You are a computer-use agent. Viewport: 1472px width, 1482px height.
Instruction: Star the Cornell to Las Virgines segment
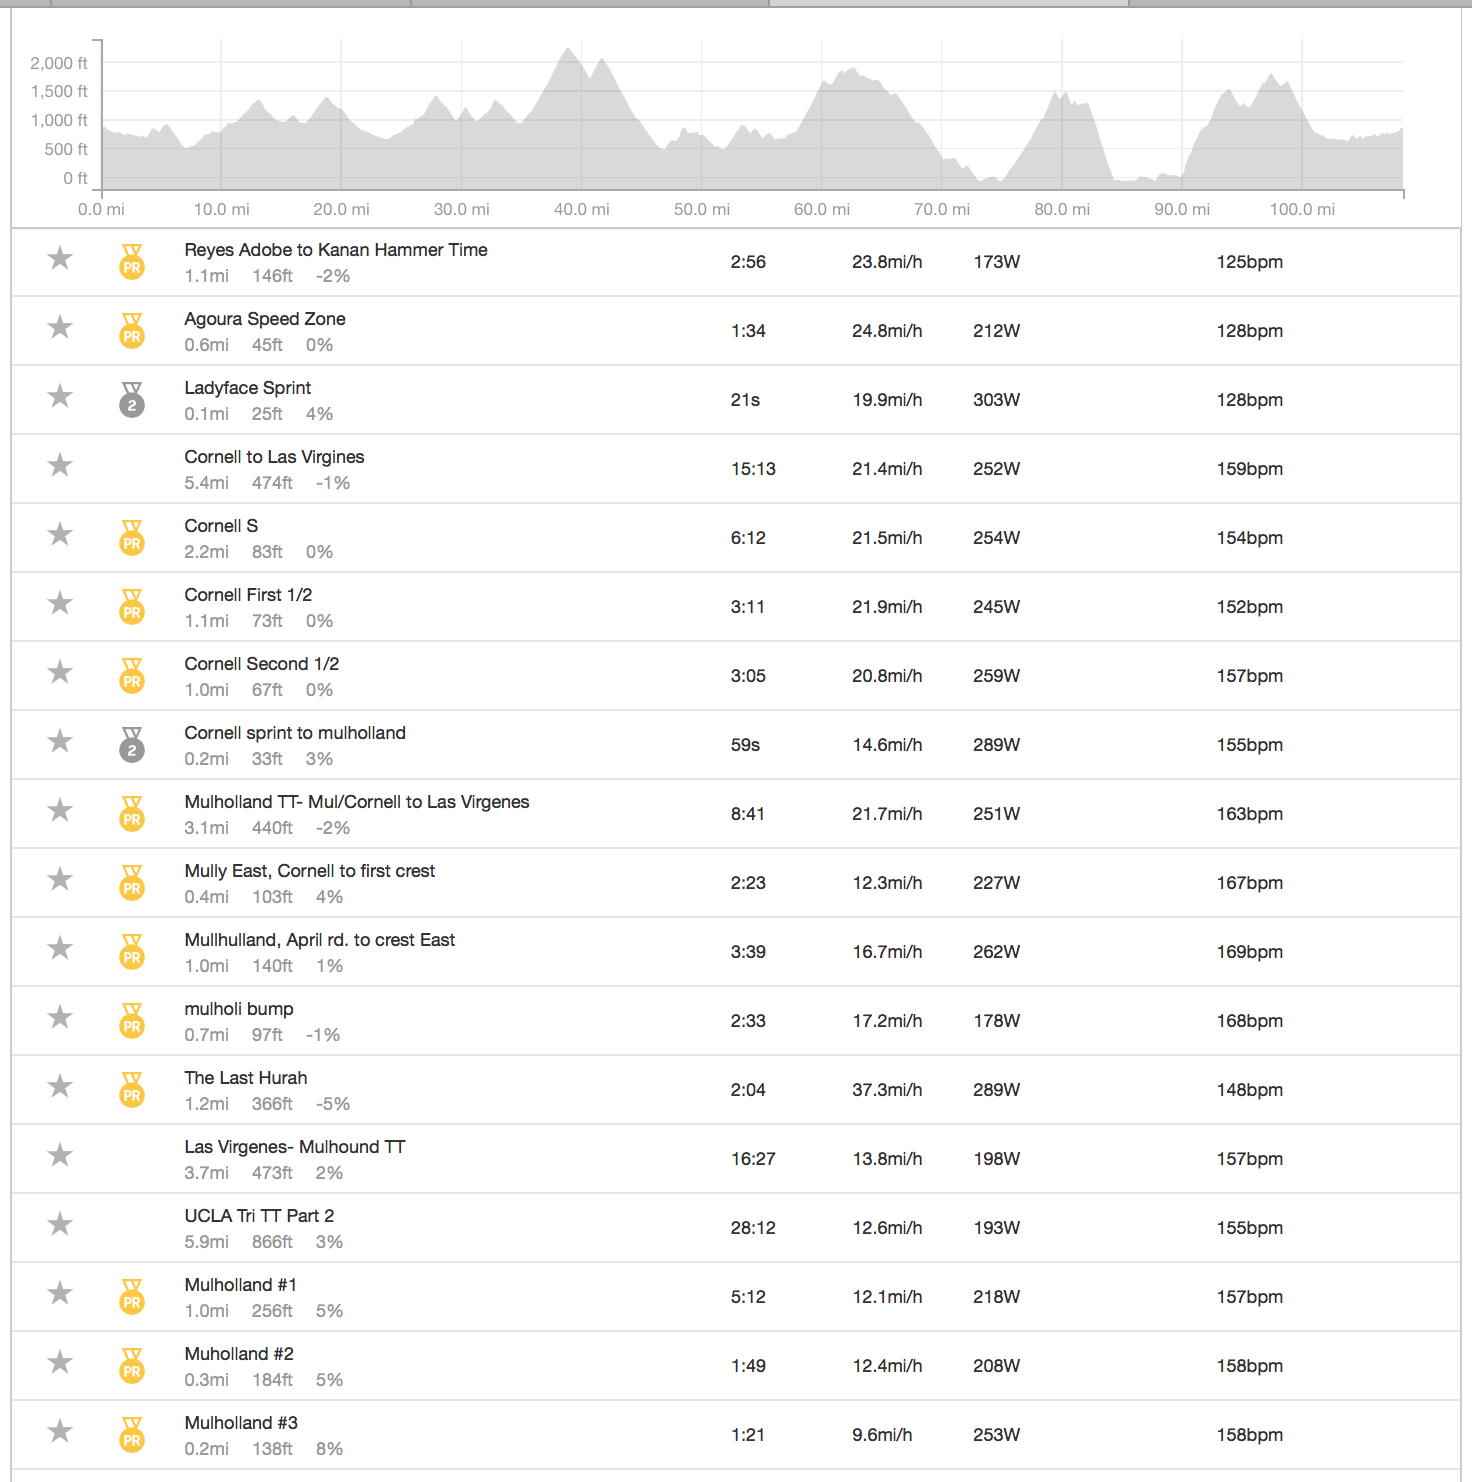point(60,466)
